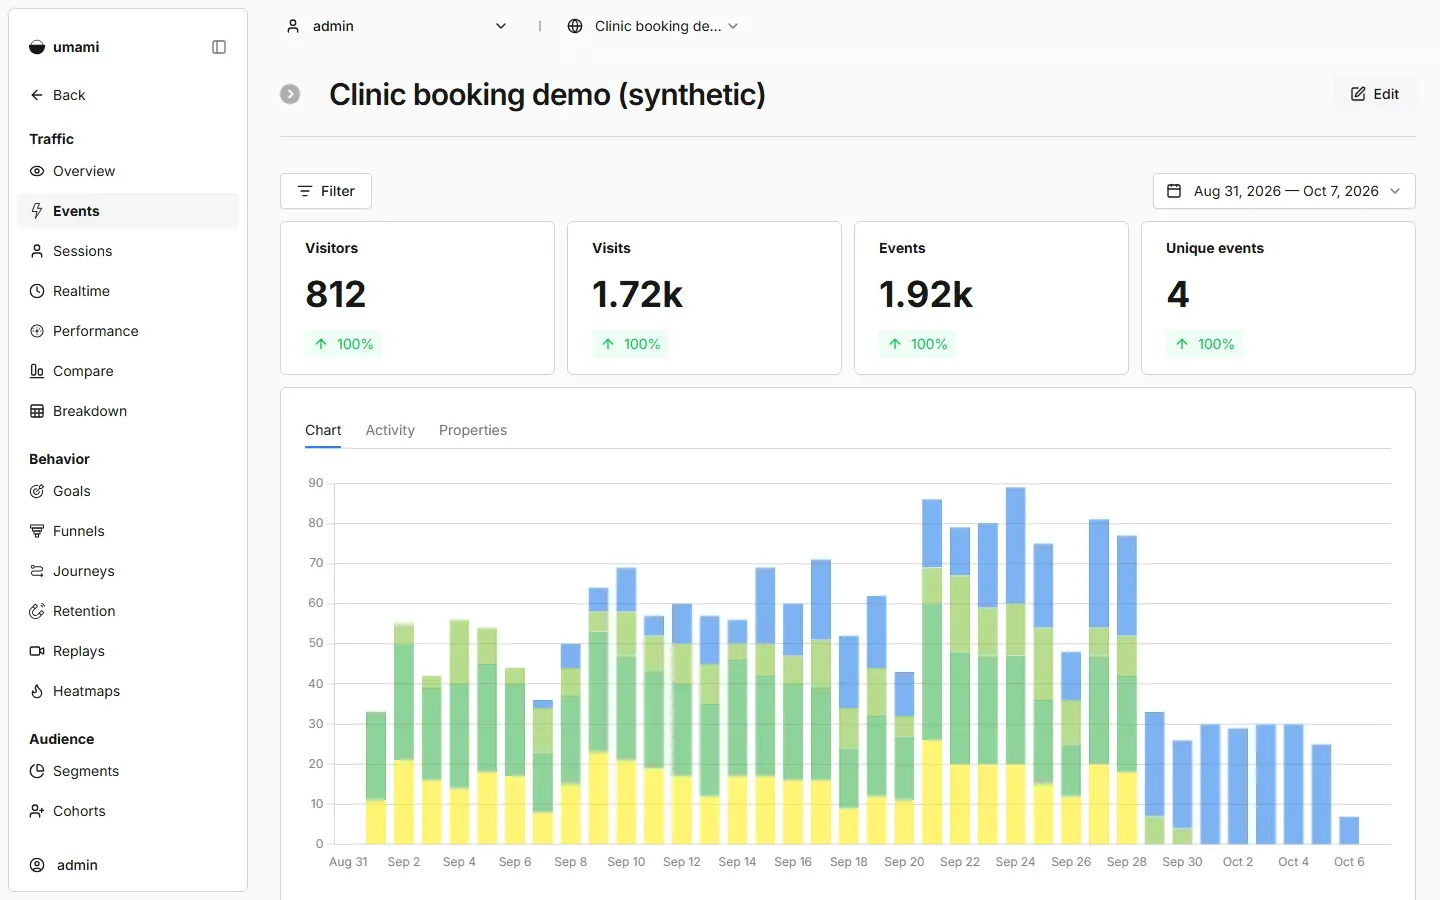Open the Cohorts people icon
This screenshot has width=1440, height=900.
(37, 811)
